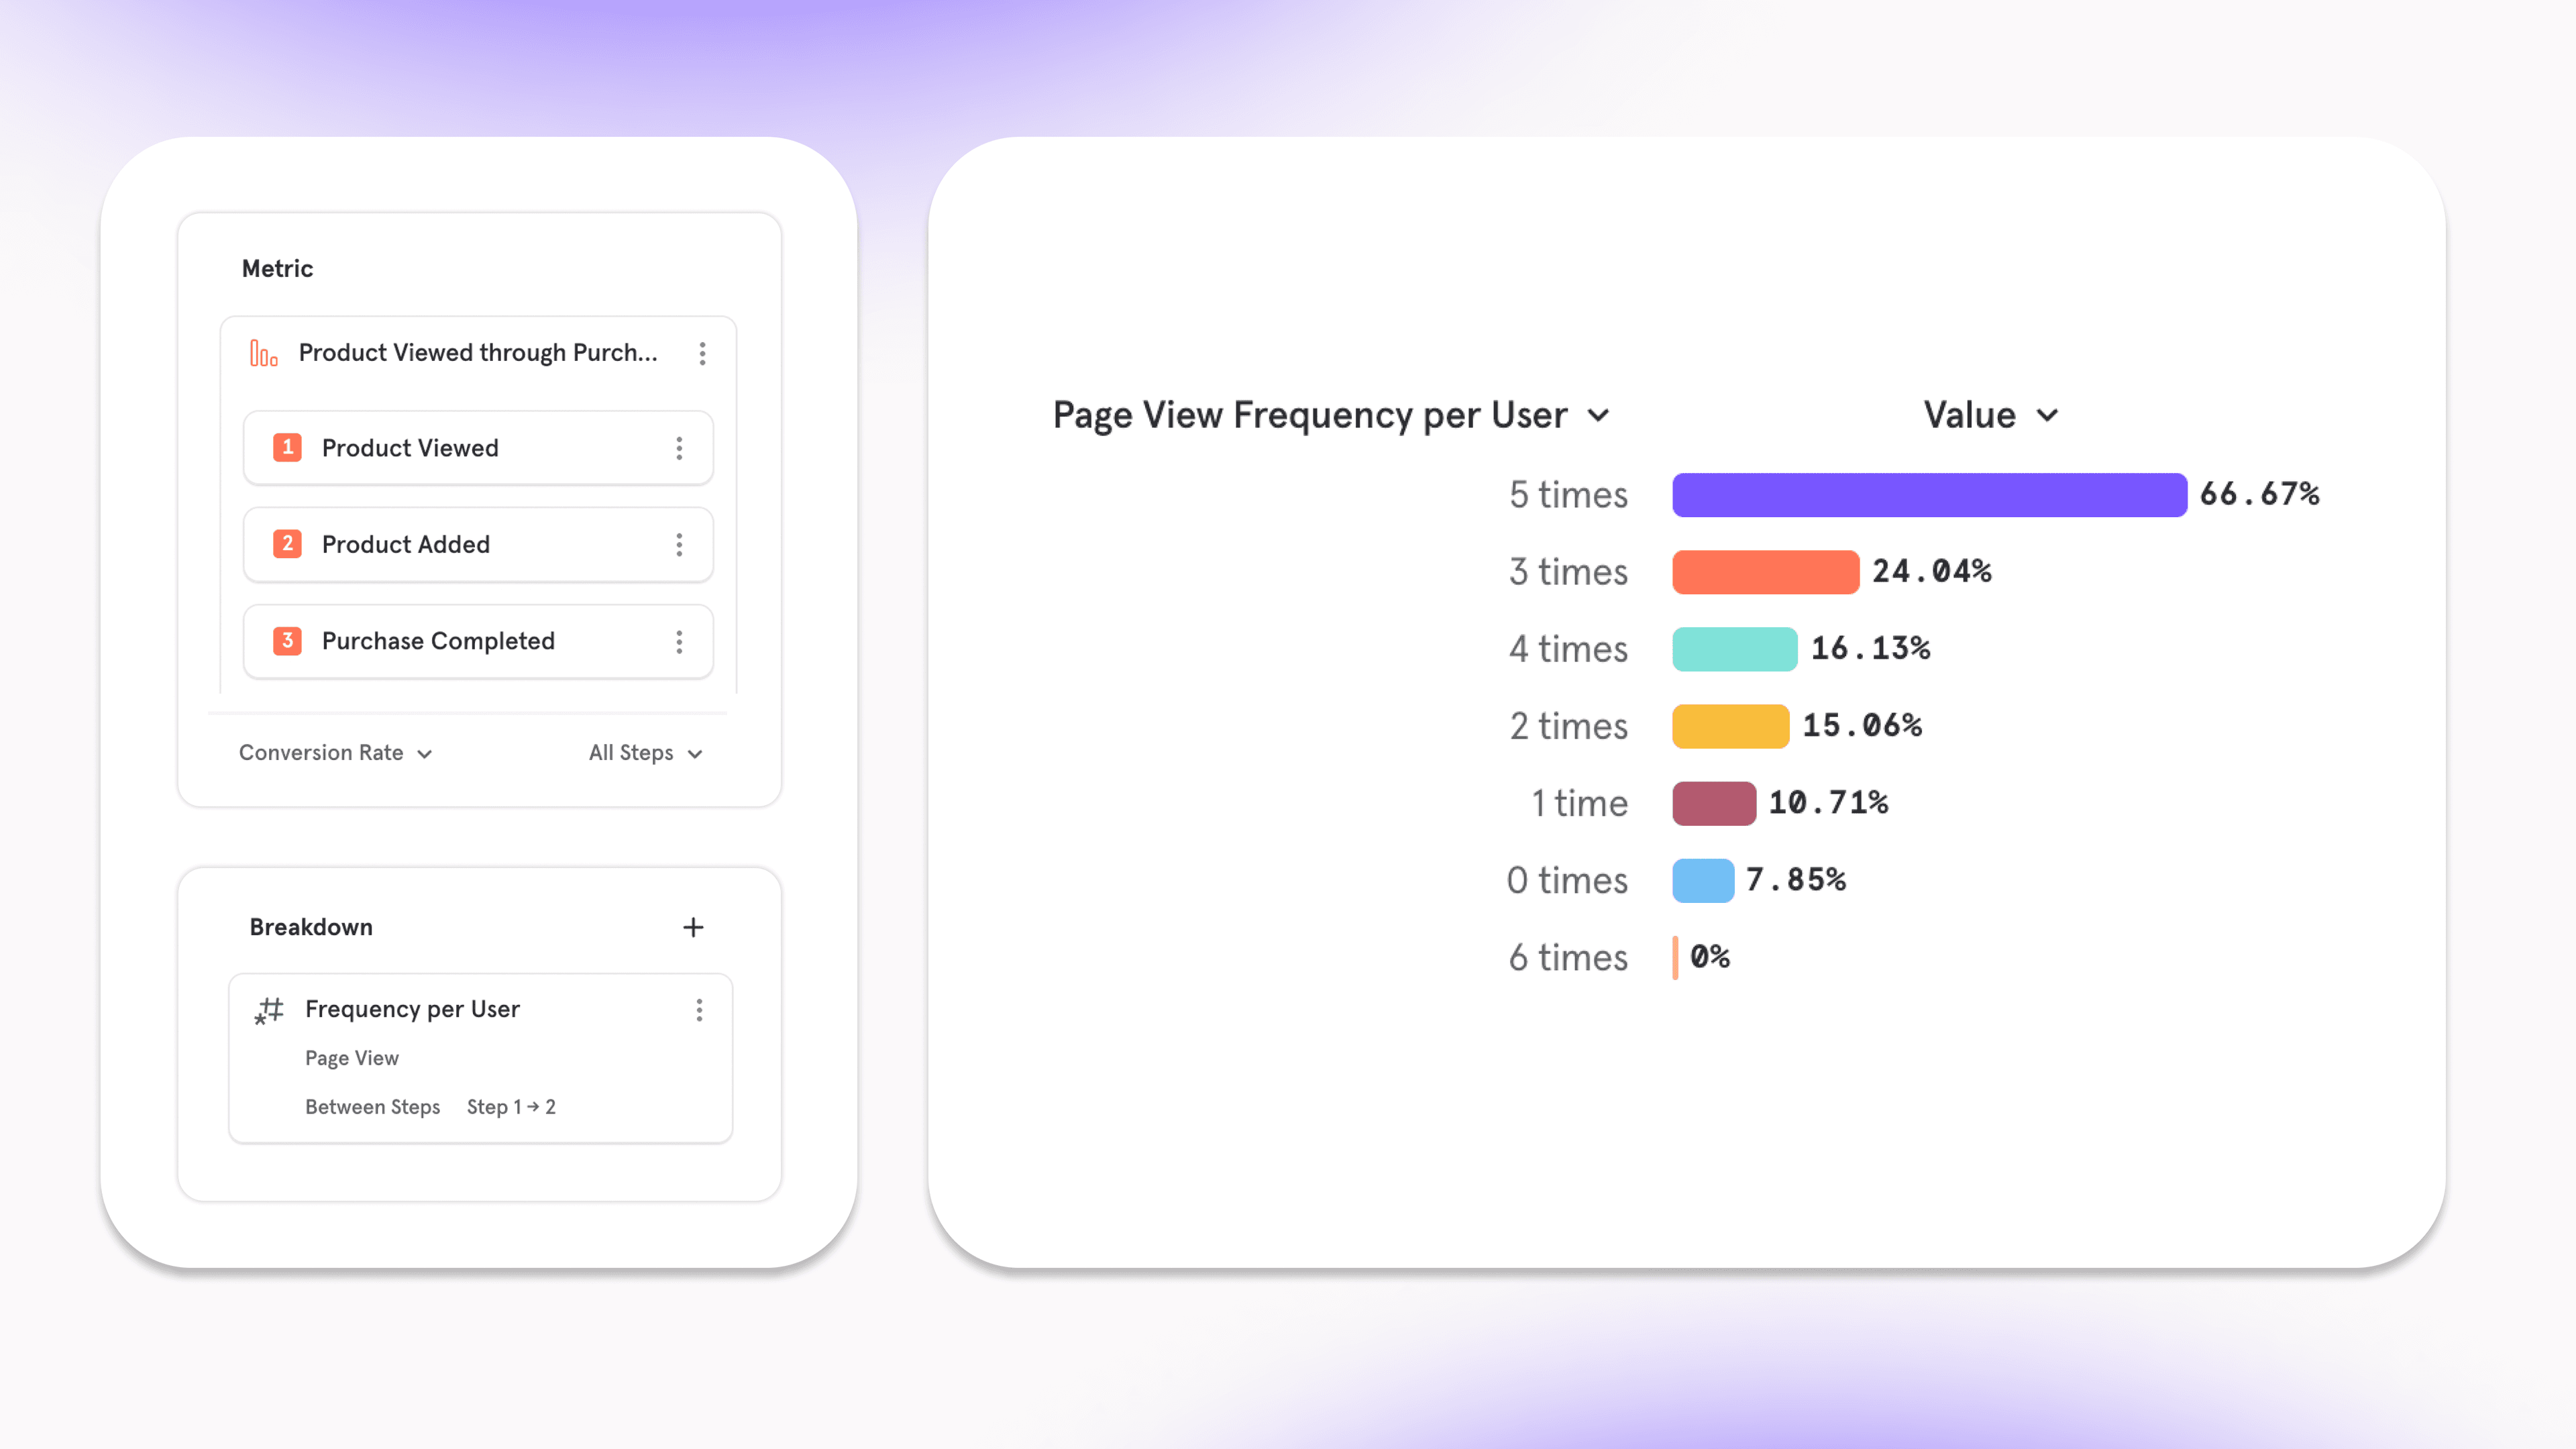The height and width of the screenshot is (1449, 2576).
Task: Click the Breakdown section label
Action: pyautogui.click(x=311, y=925)
